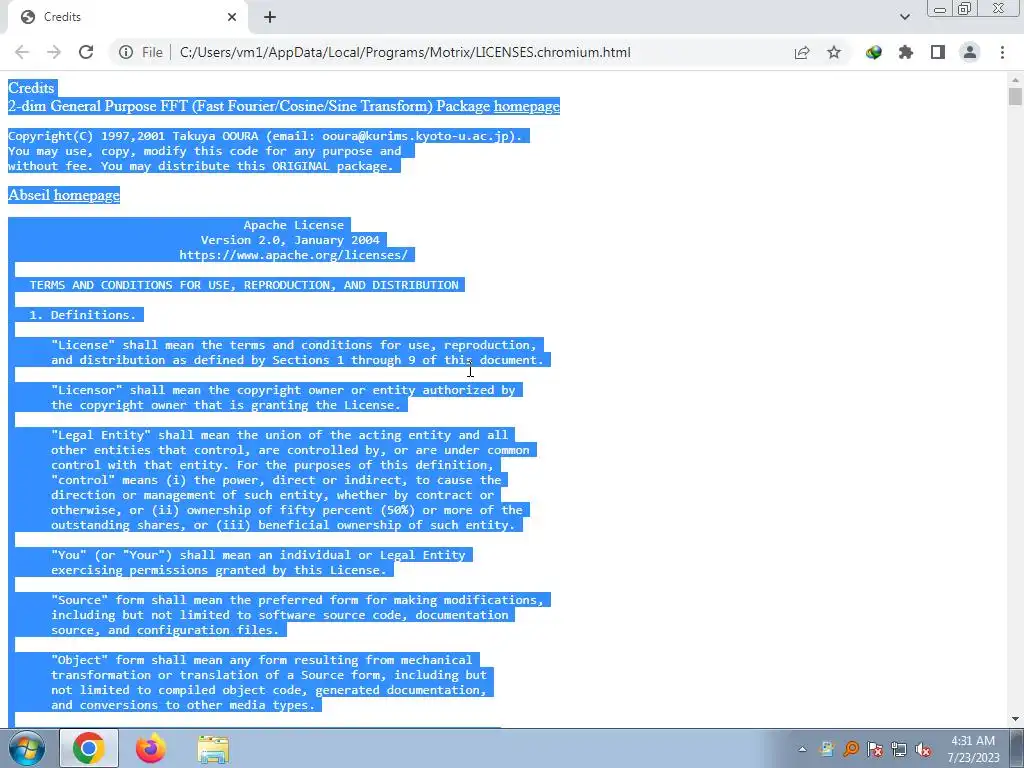Show hidden system tray icons
The height and width of the screenshot is (768, 1024).
click(802, 749)
